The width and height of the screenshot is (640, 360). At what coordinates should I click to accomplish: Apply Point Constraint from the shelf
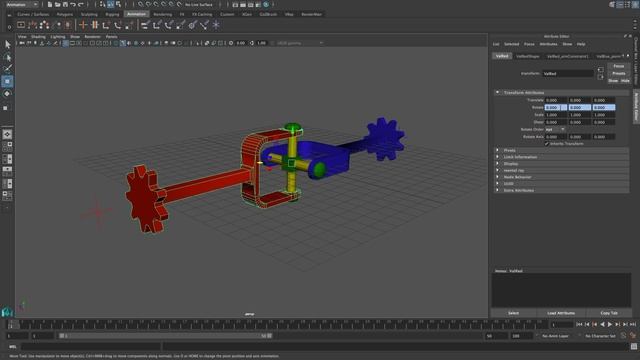(x=157, y=25)
